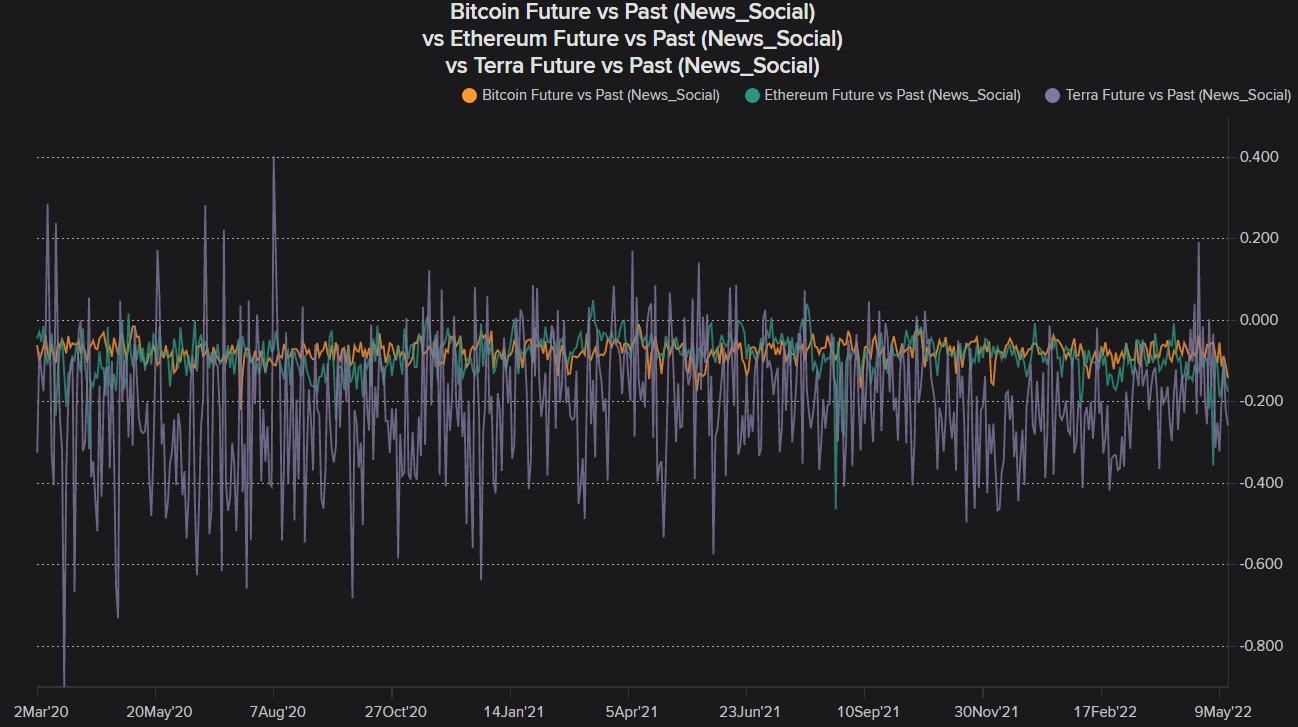Toggle Ethereum Future vs Past legend label
This screenshot has height=727, width=1298.
(x=892, y=96)
